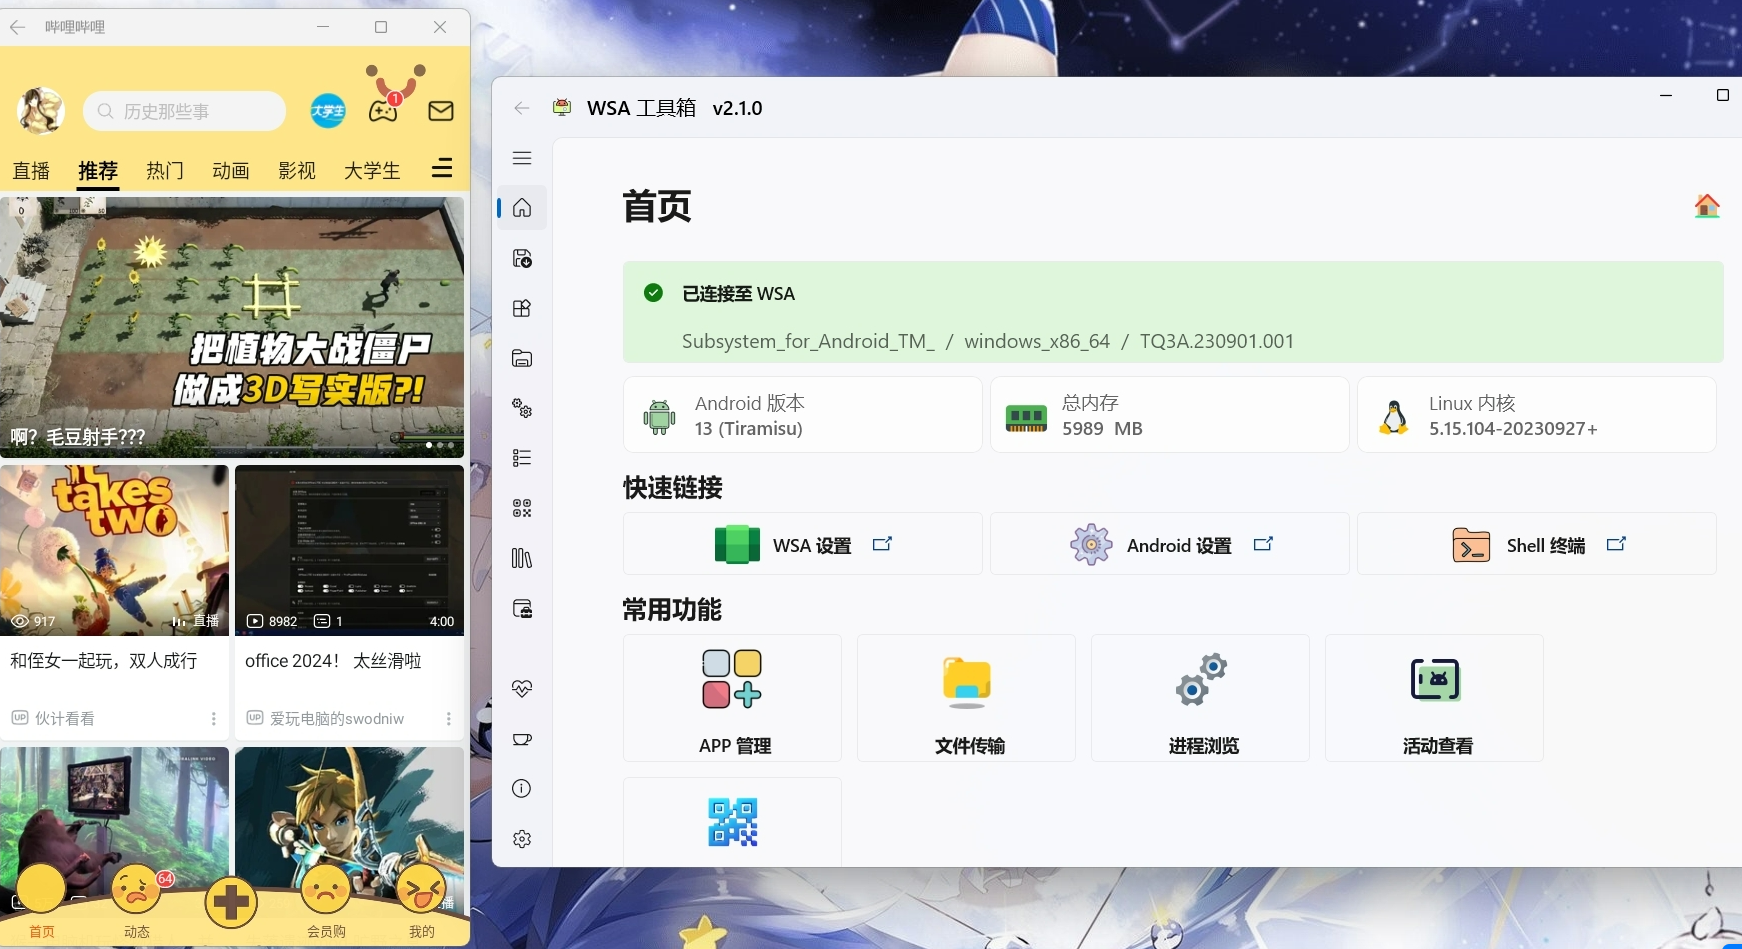This screenshot has width=1742, height=949.
Task: Open WSA 设置 quick link
Action: tap(802, 544)
